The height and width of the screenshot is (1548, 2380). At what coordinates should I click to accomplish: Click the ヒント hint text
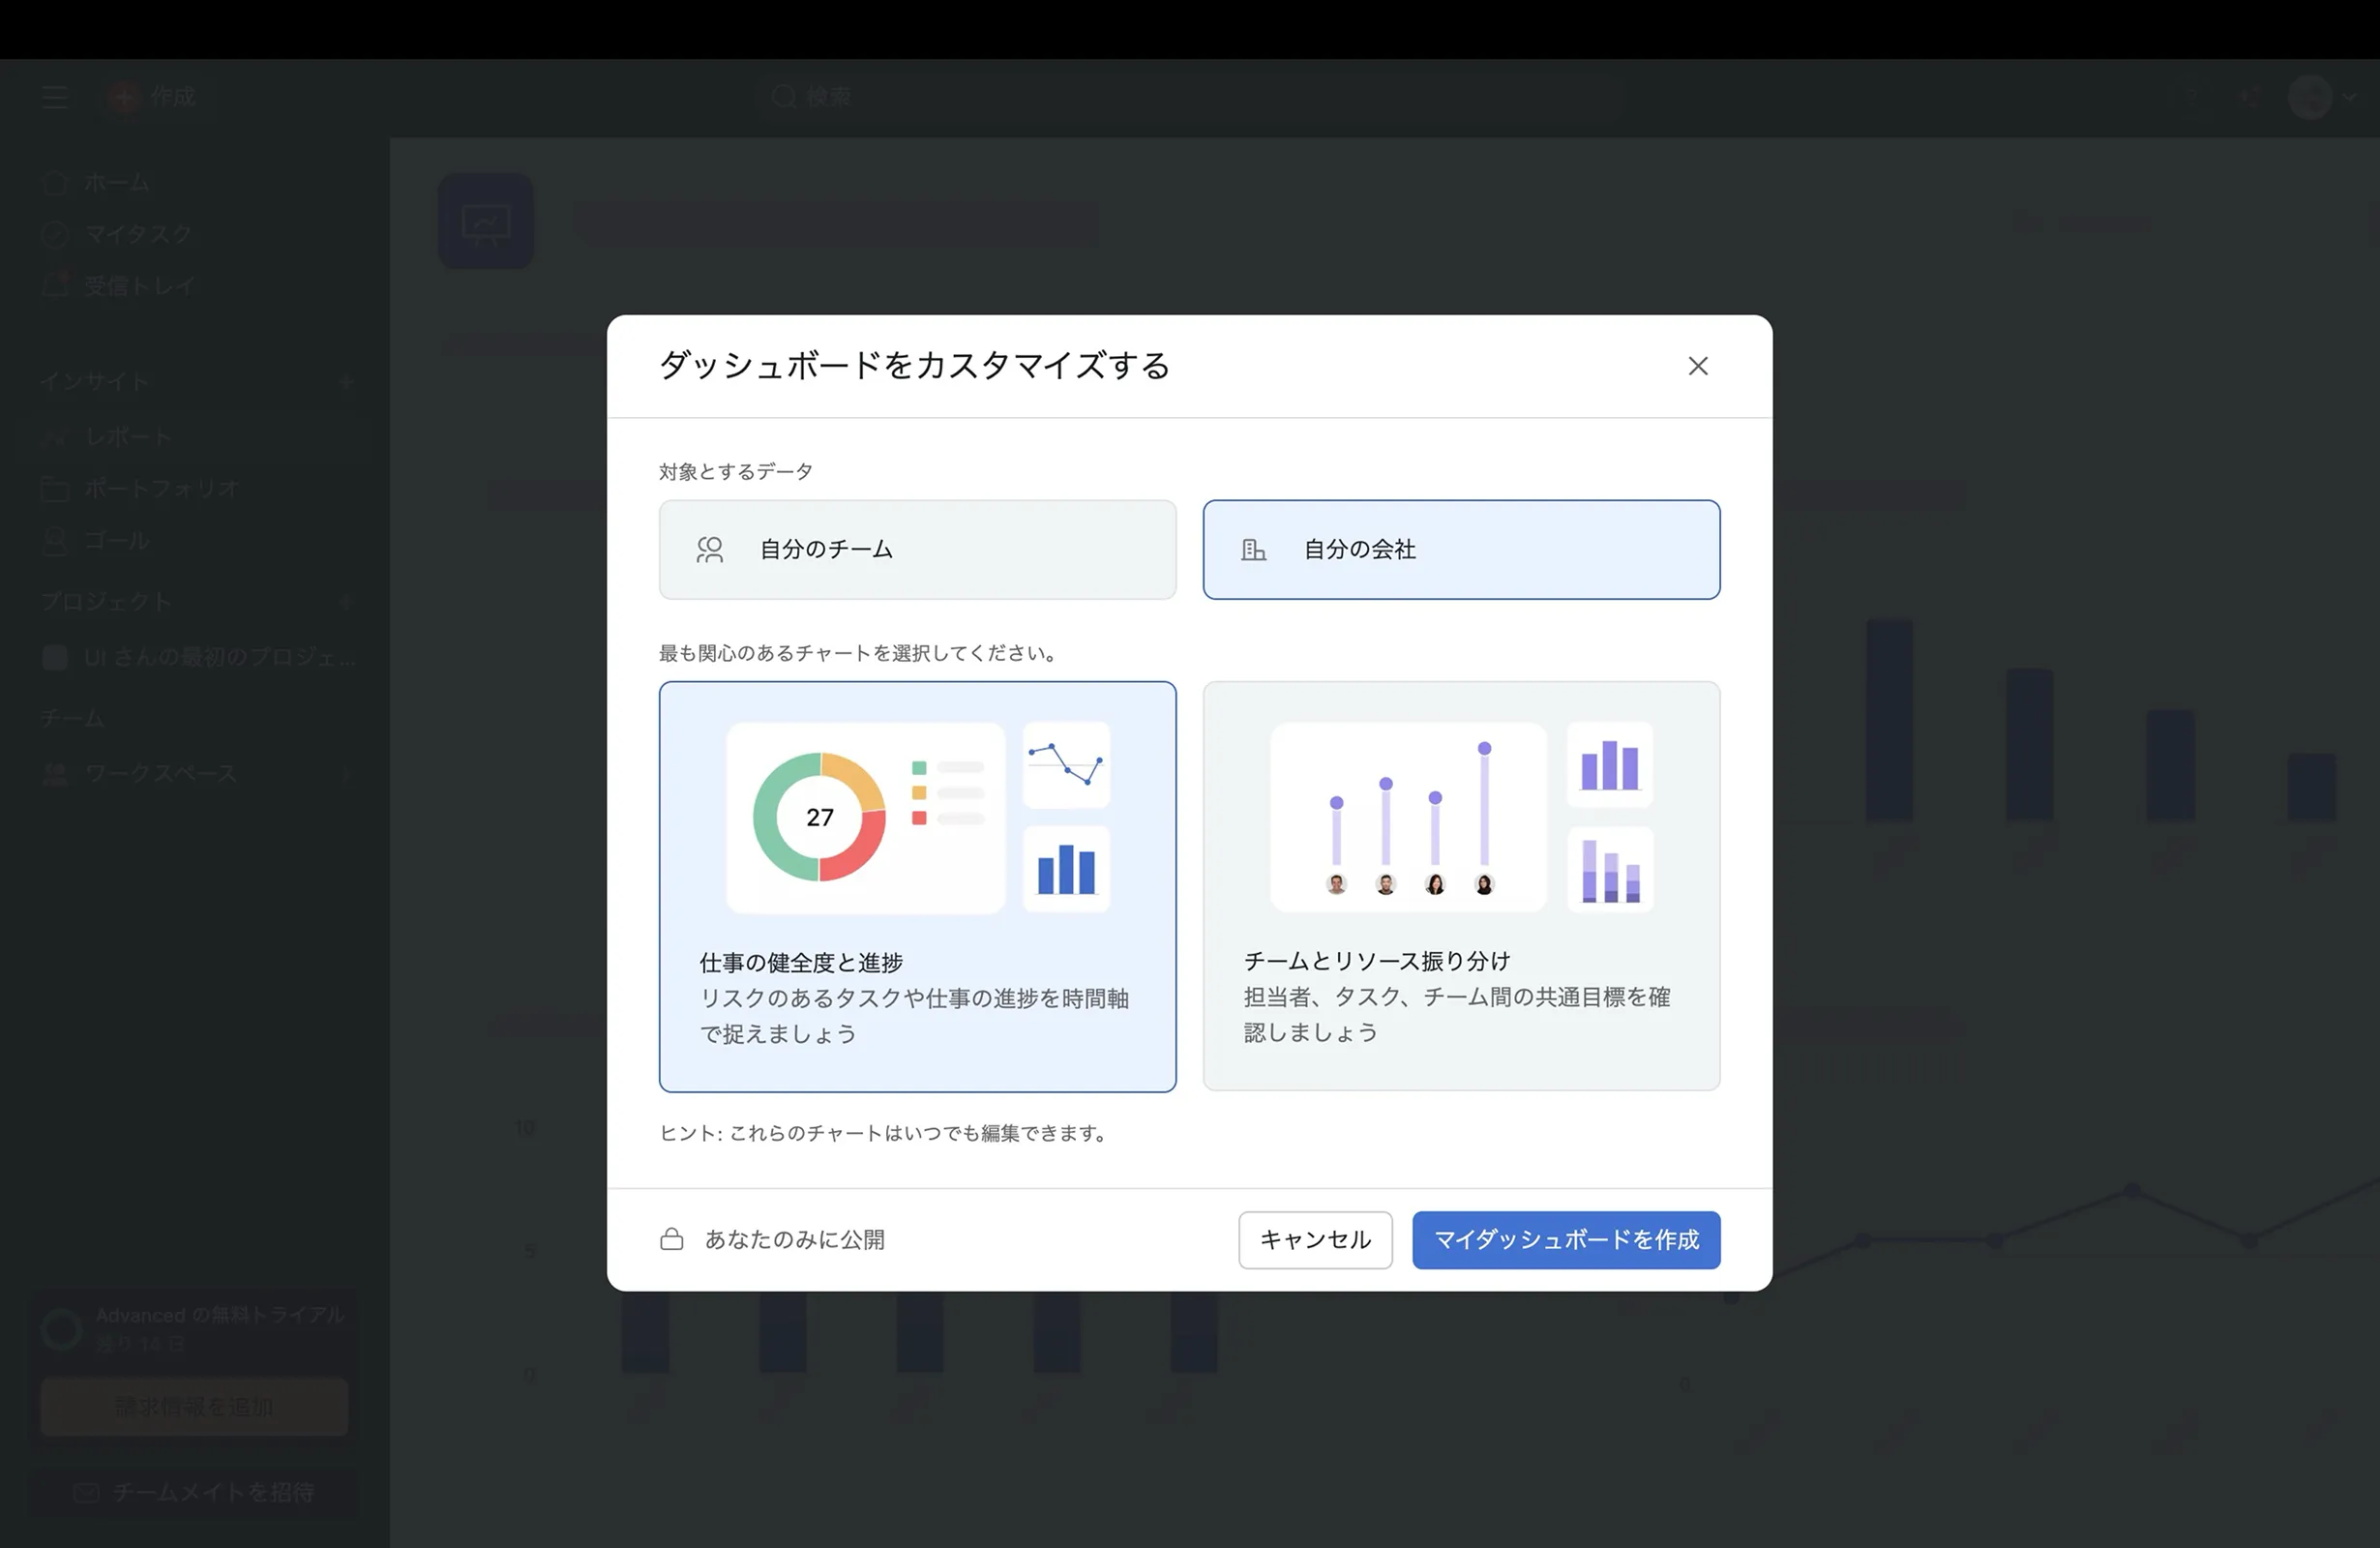tap(883, 1133)
